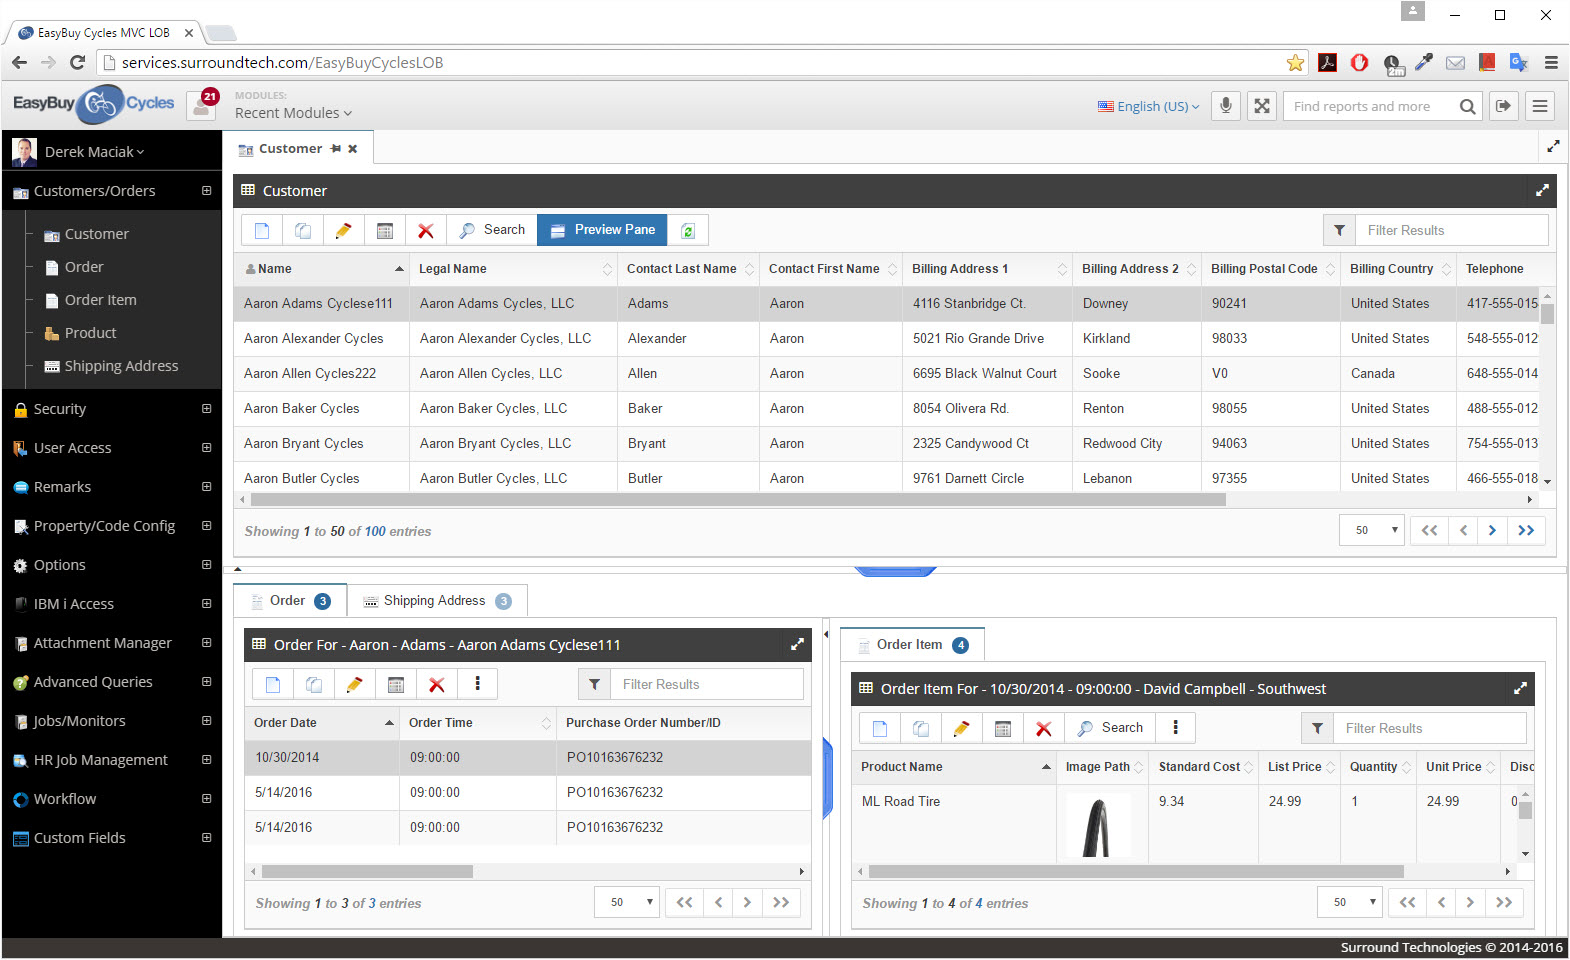
Task: Select the Order Item tab
Action: tap(912, 644)
